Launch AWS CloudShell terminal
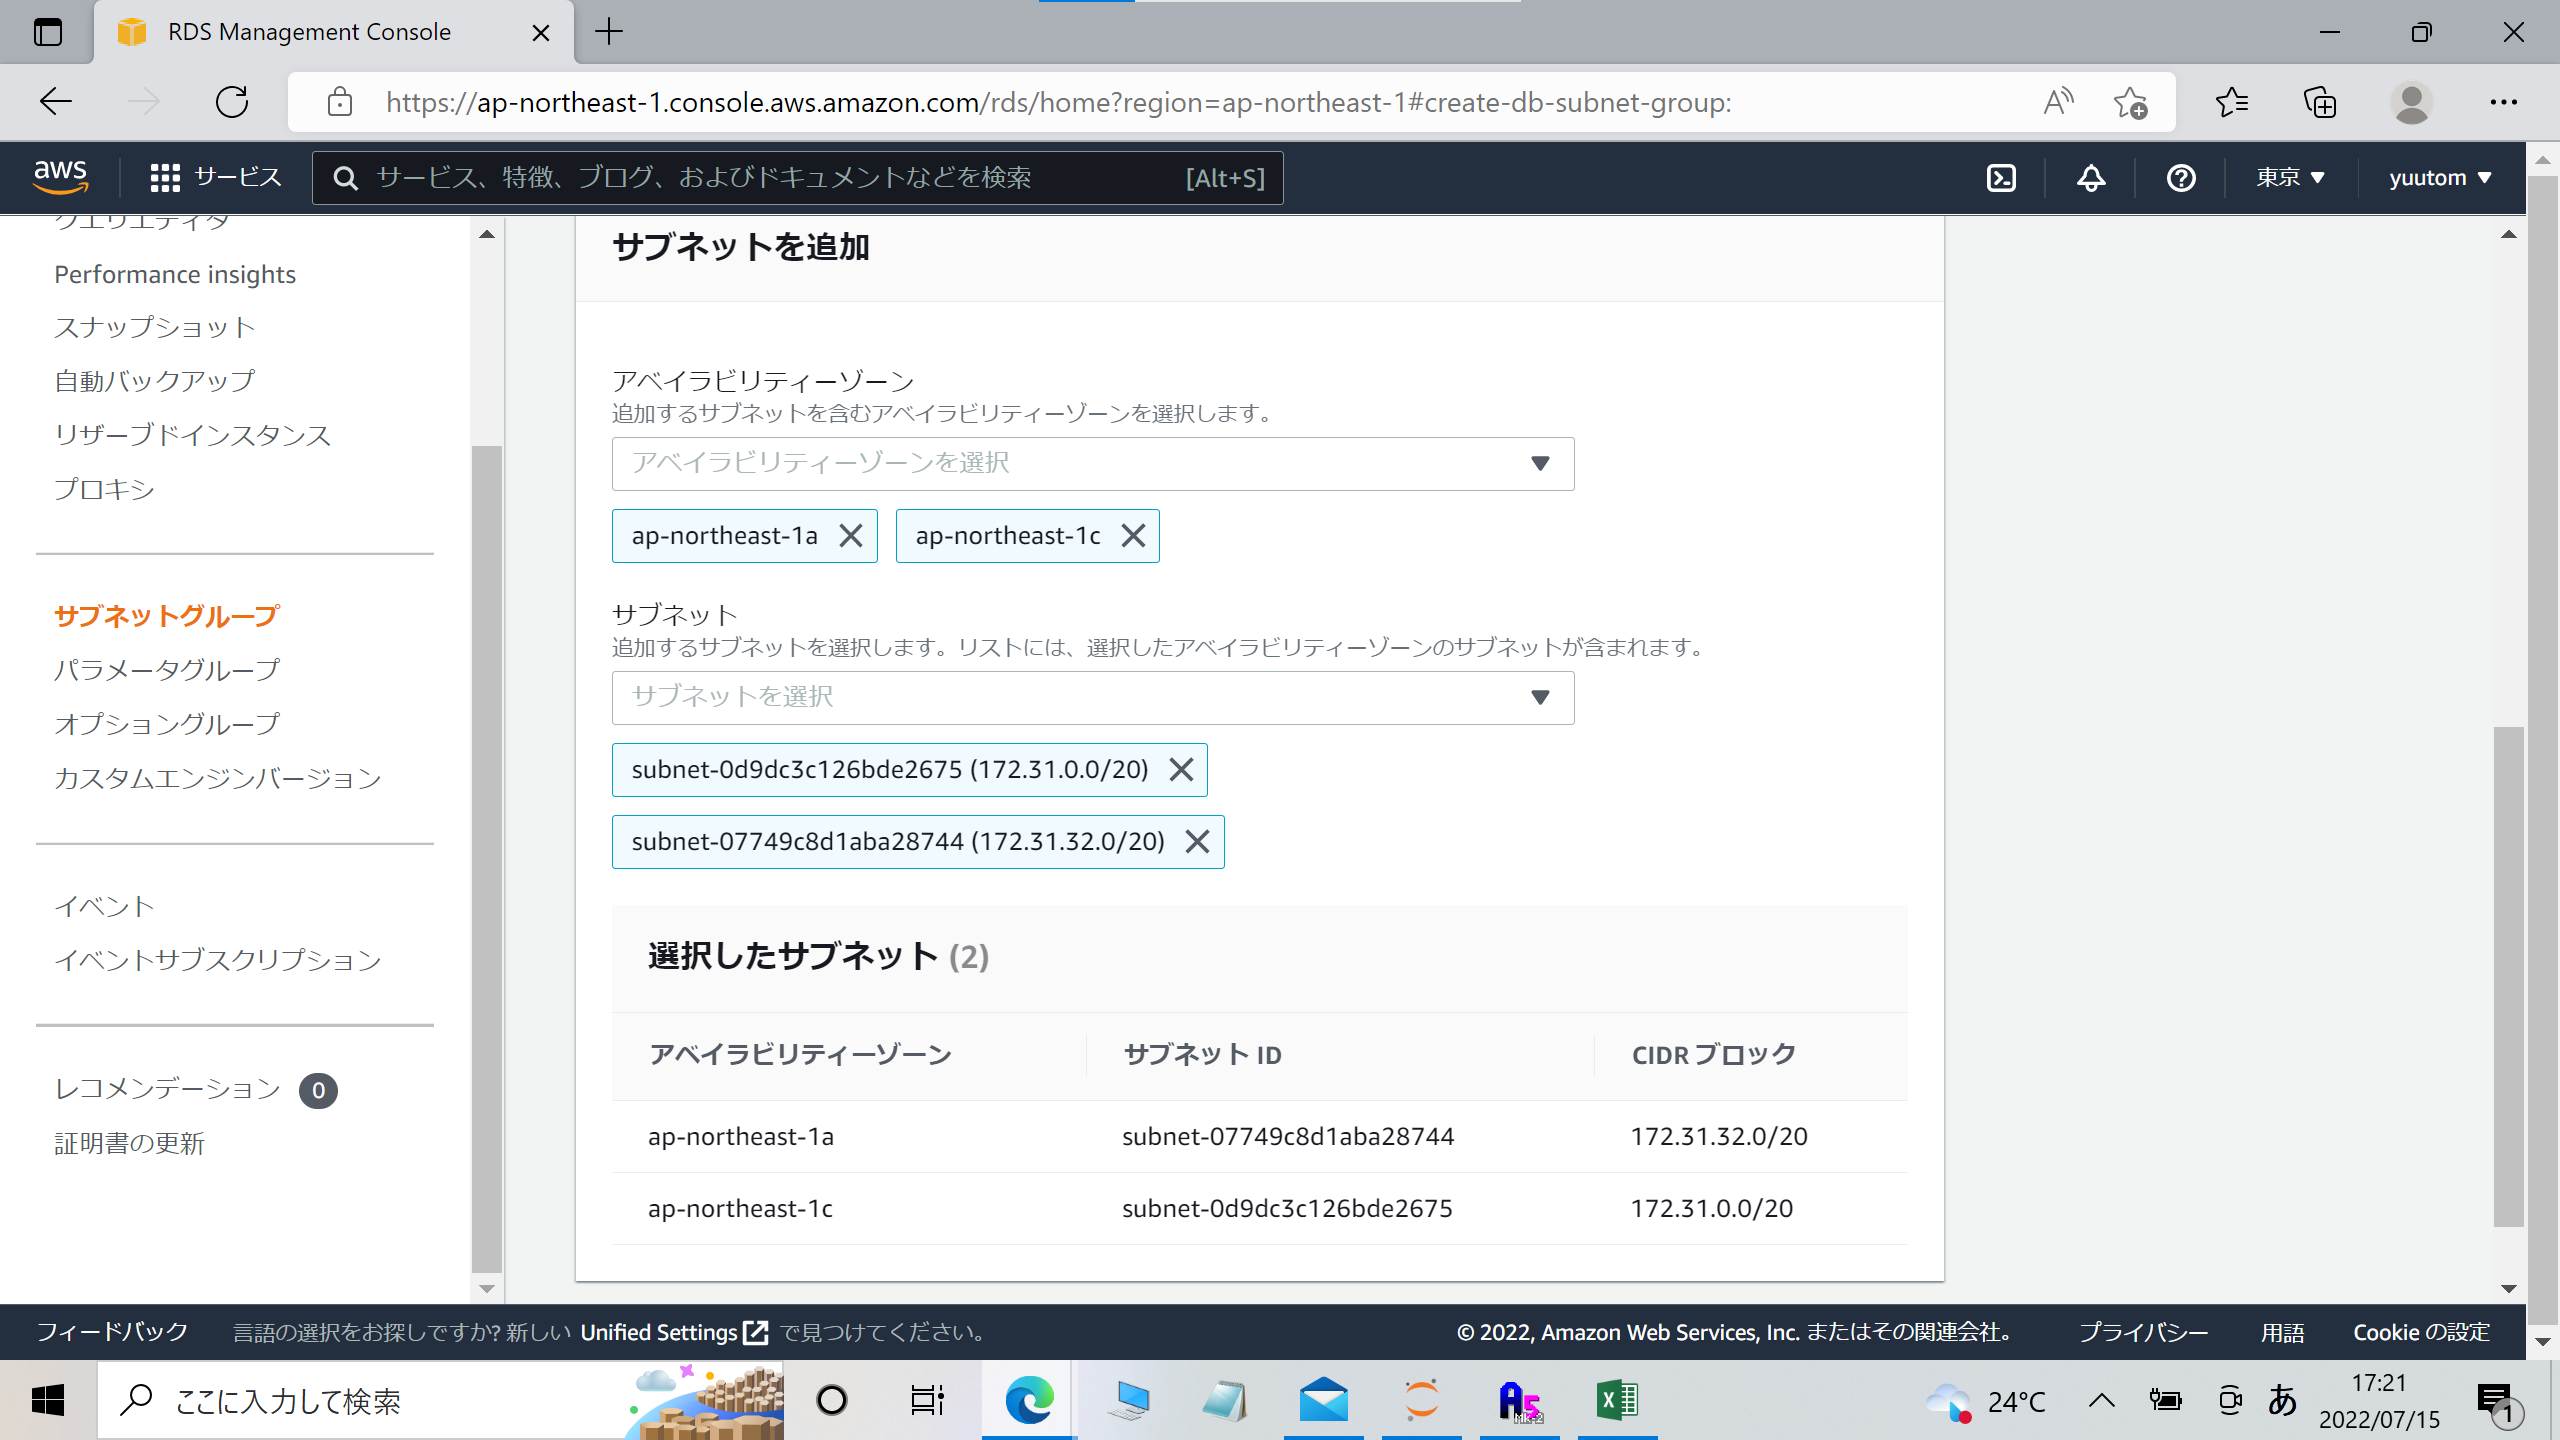Viewport: 2560px width, 1440px height. [2001, 178]
